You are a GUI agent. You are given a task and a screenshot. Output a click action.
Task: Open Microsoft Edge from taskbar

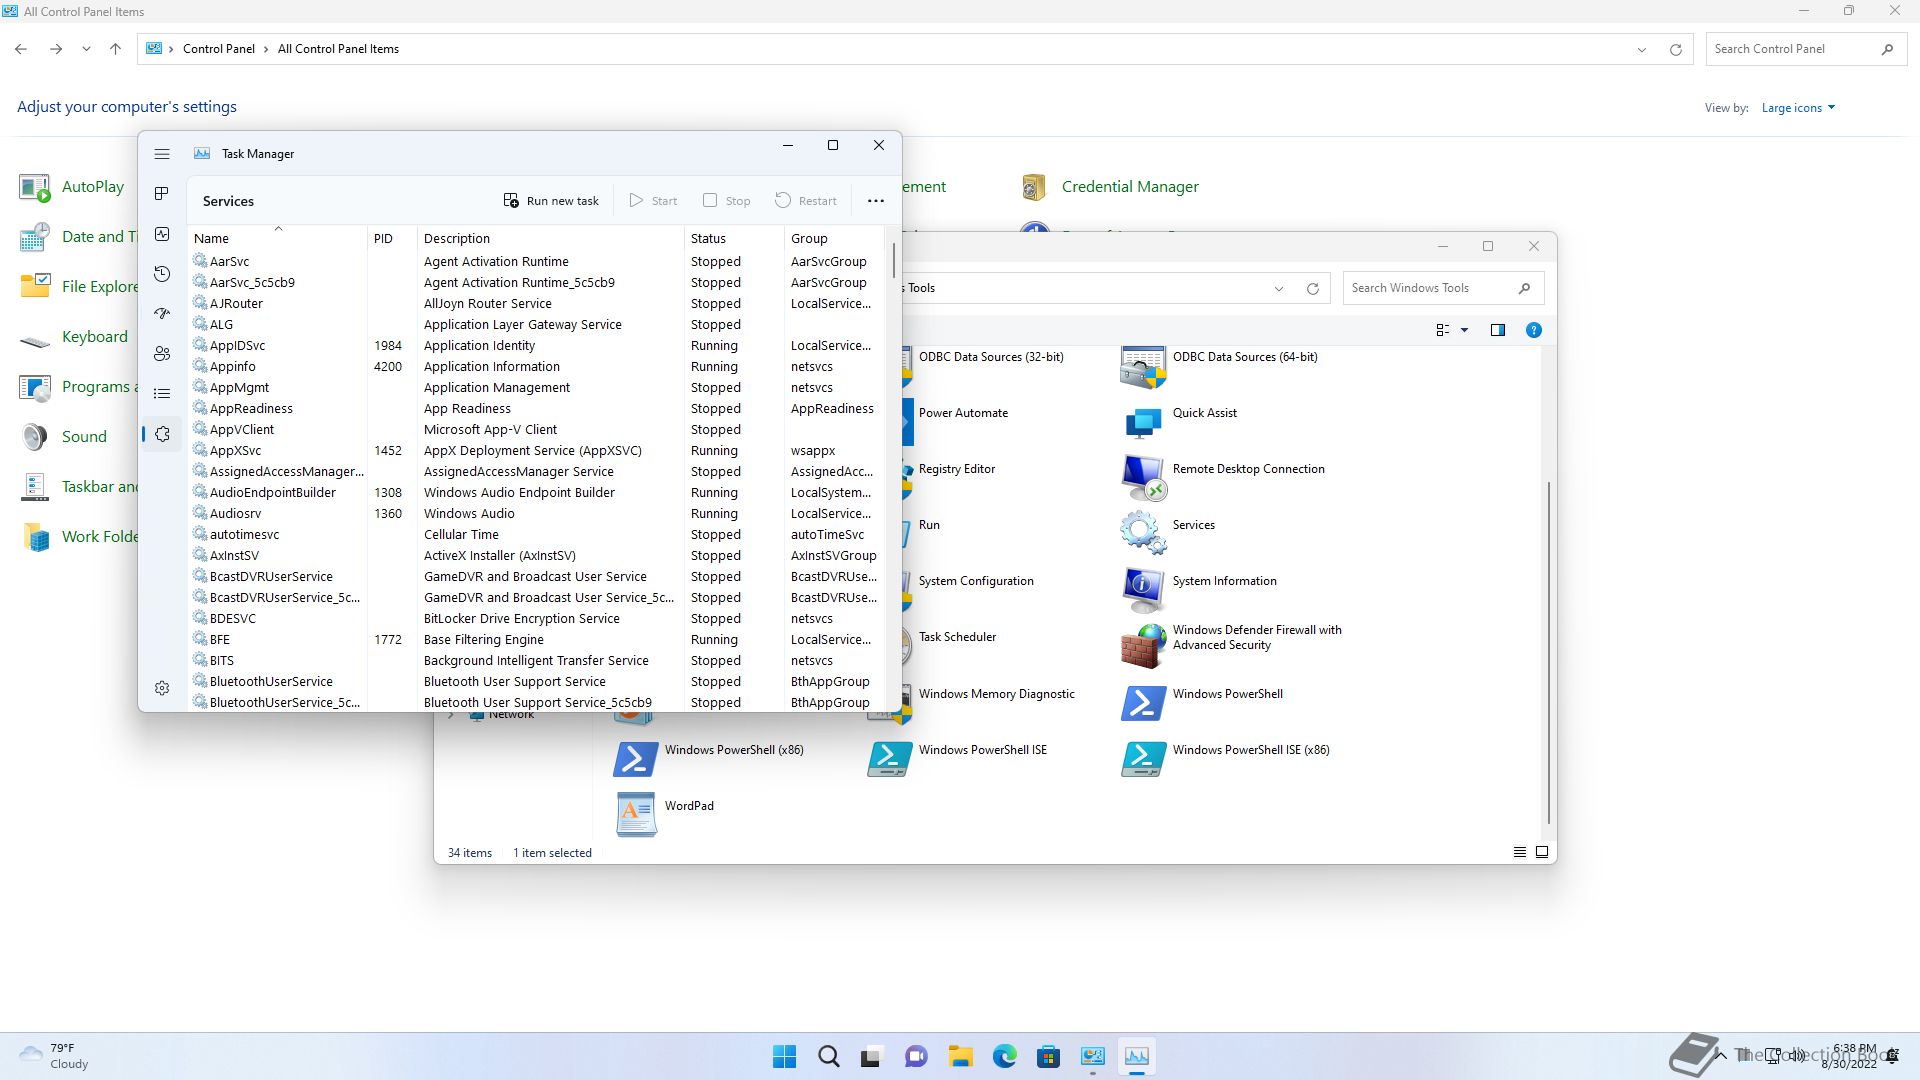(x=1005, y=1056)
